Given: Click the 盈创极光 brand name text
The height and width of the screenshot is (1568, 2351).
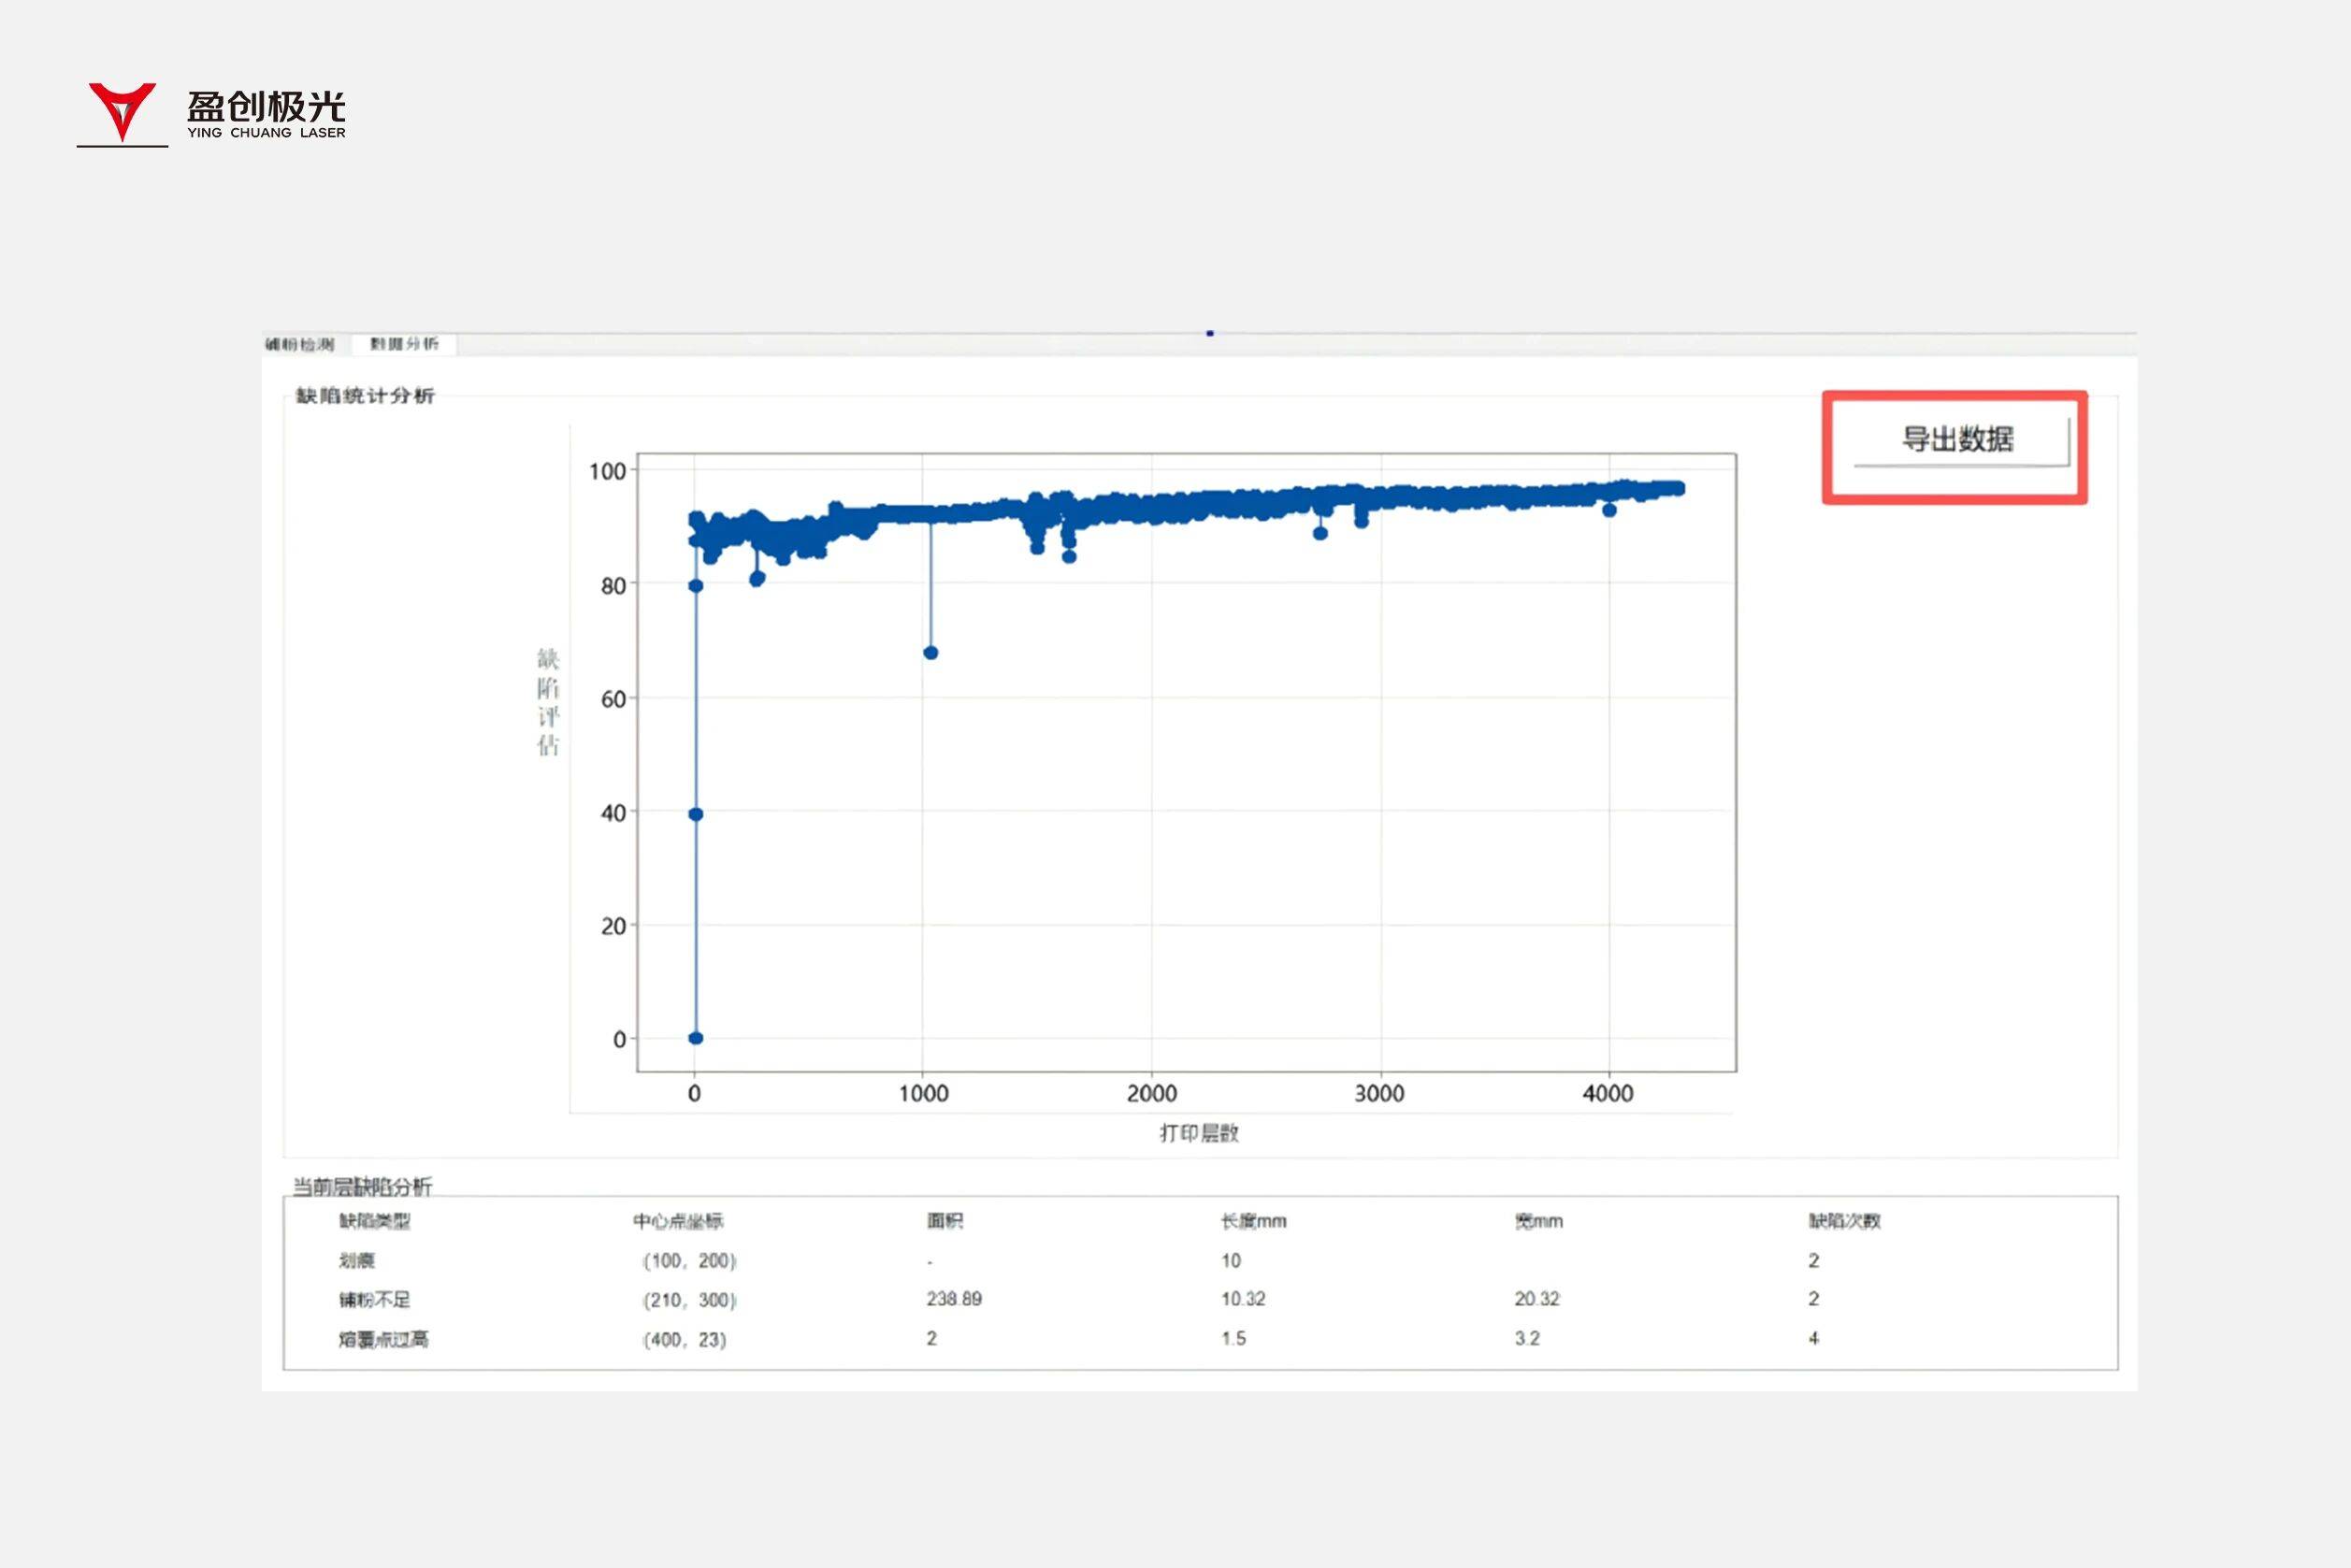Looking at the screenshot, I should (266, 106).
